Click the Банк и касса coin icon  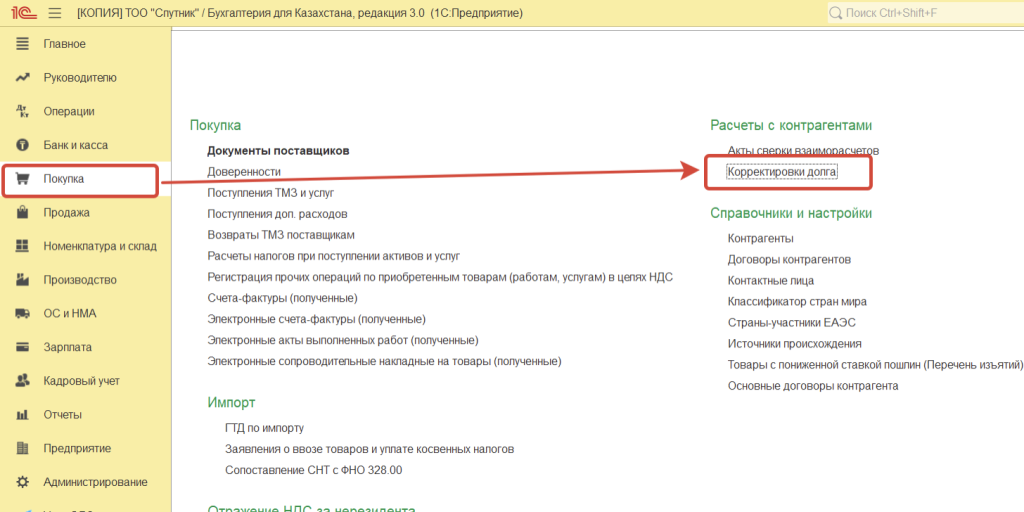[x=22, y=145]
